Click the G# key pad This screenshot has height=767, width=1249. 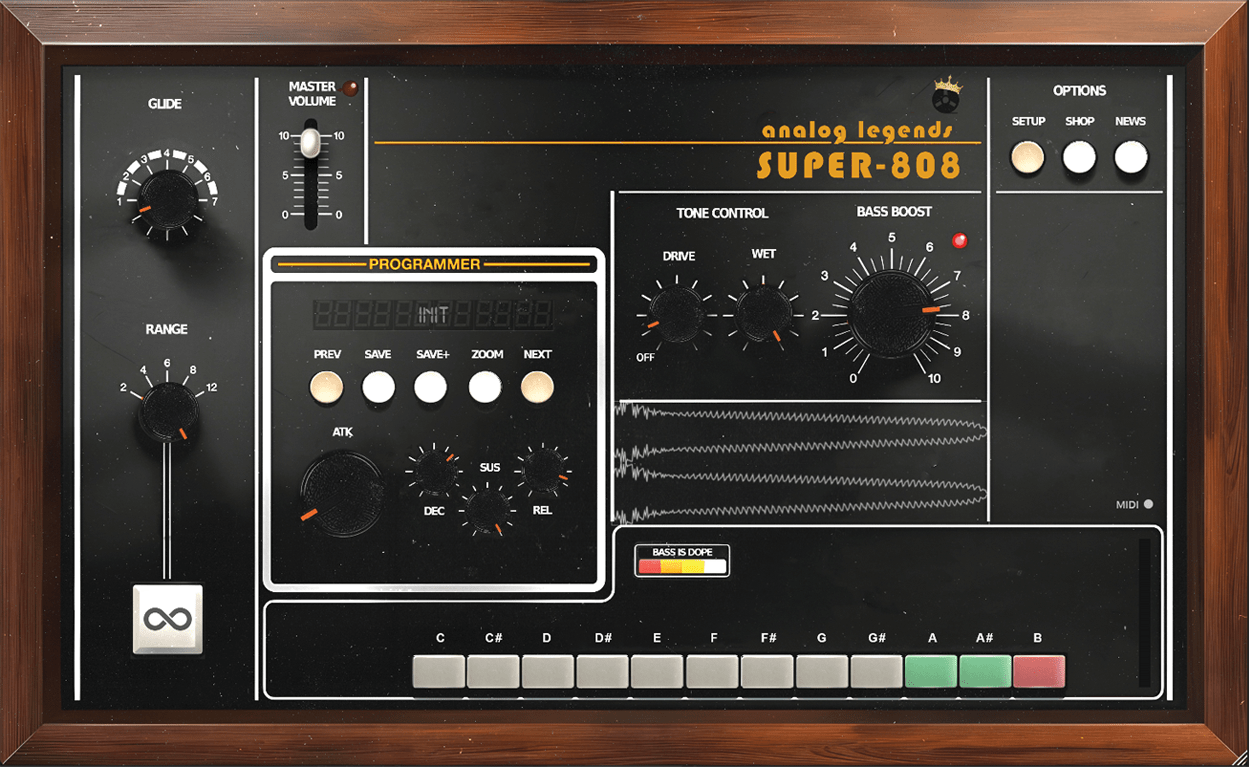(877, 671)
